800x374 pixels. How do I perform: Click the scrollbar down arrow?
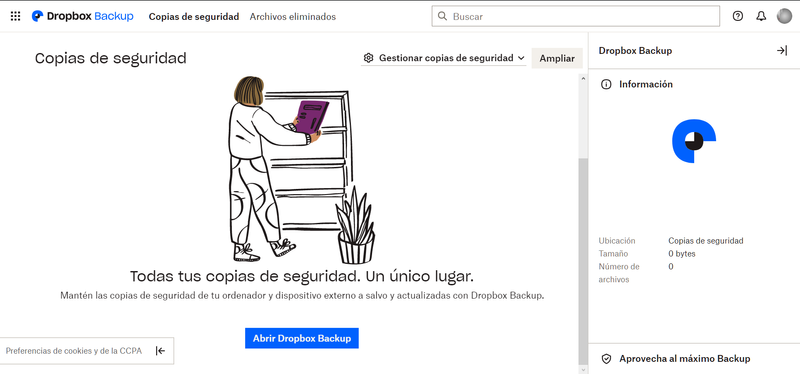point(583,369)
